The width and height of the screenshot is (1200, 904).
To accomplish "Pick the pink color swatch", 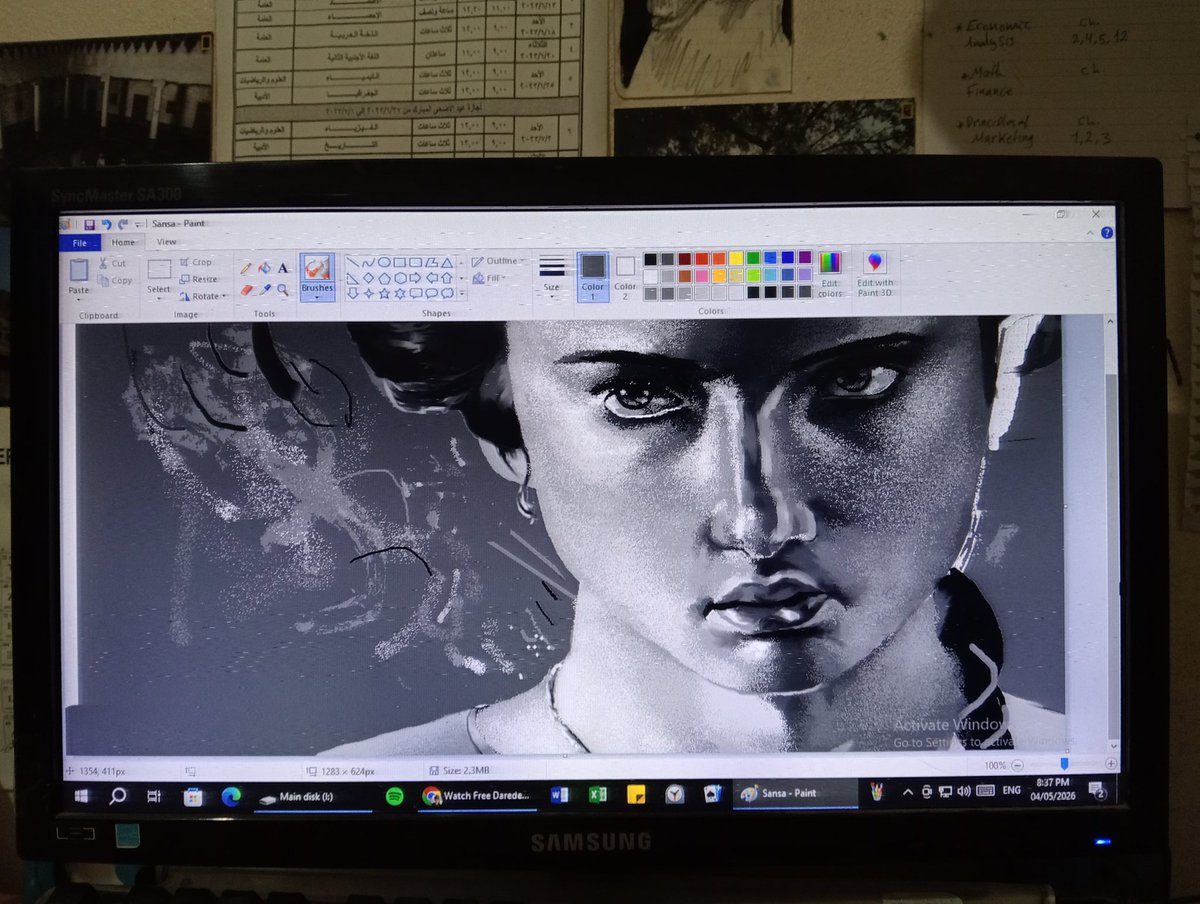I will pyautogui.click(x=701, y=275).
